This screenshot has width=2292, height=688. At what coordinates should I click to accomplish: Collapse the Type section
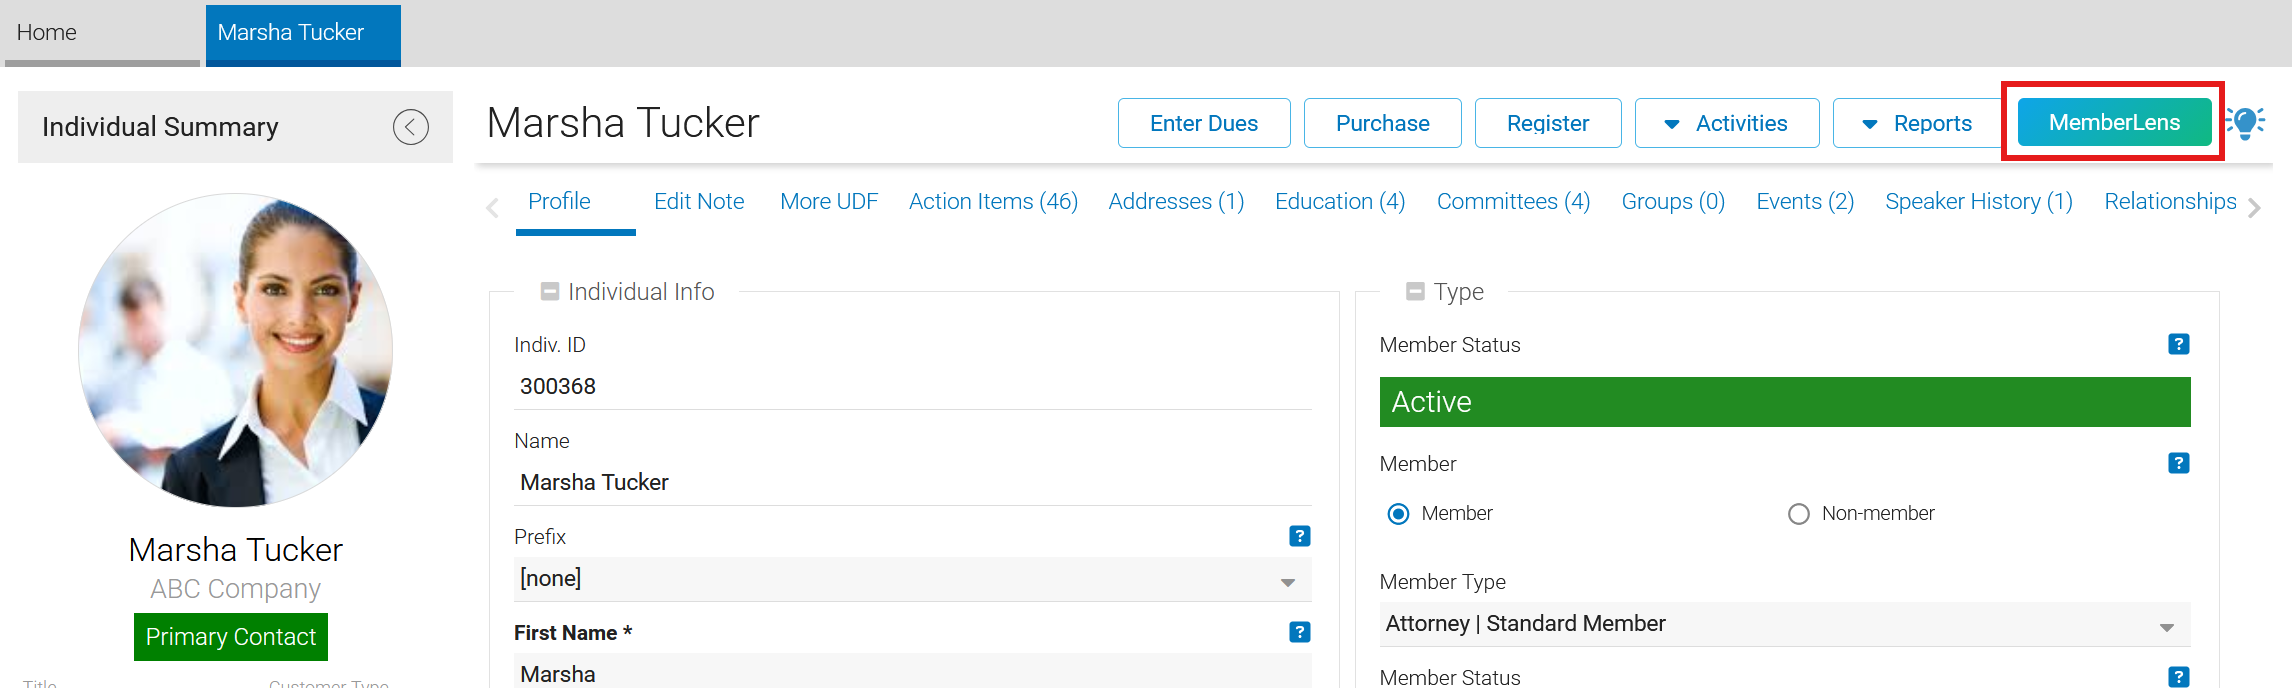pyautogui.click(x=1415, y=291)
